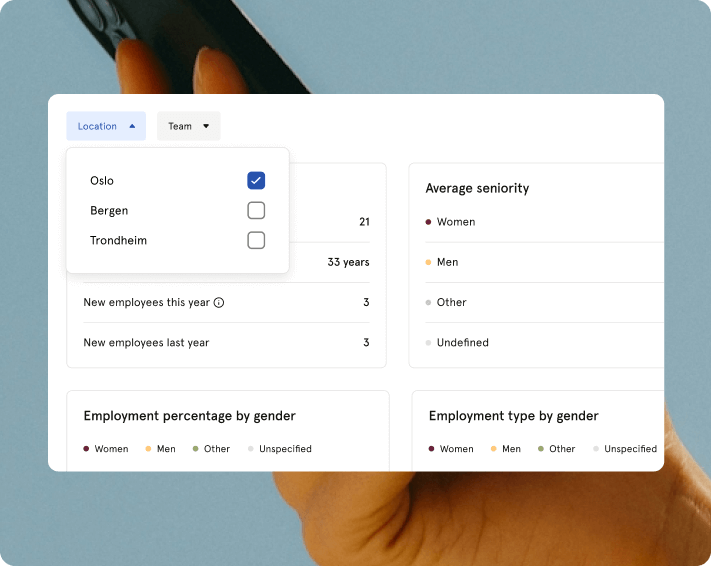Toggle Other legend in Employment type chart
The image size is (711, 566).
tap(556, 449)
